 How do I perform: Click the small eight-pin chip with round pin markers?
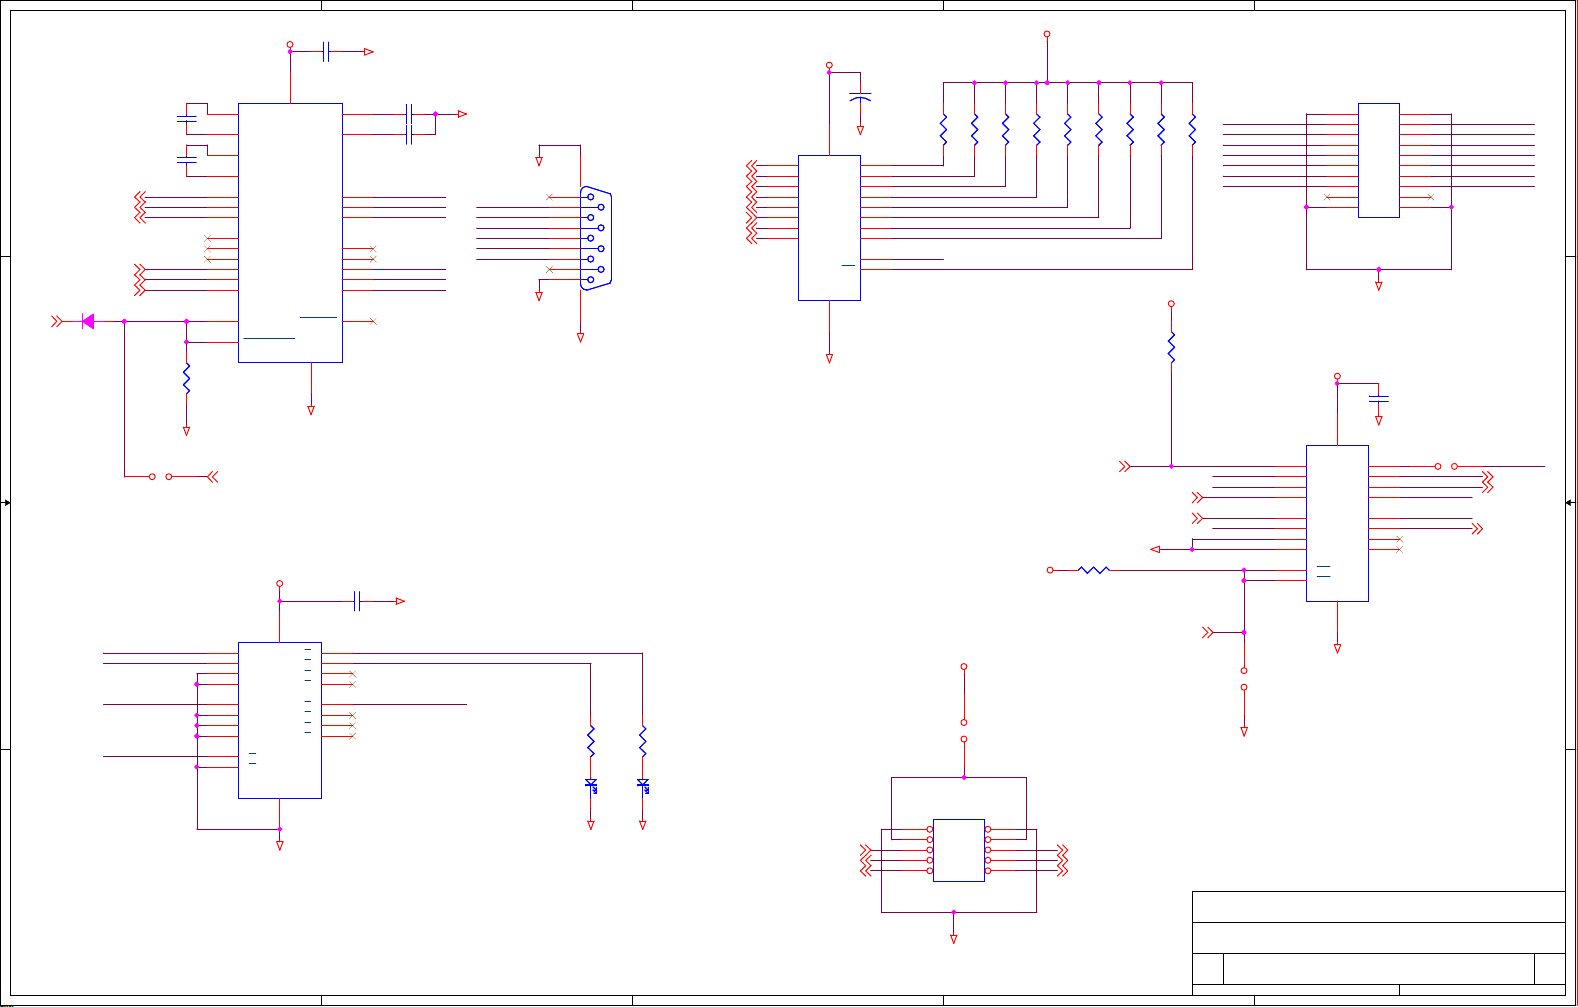[x=959, y=850]
